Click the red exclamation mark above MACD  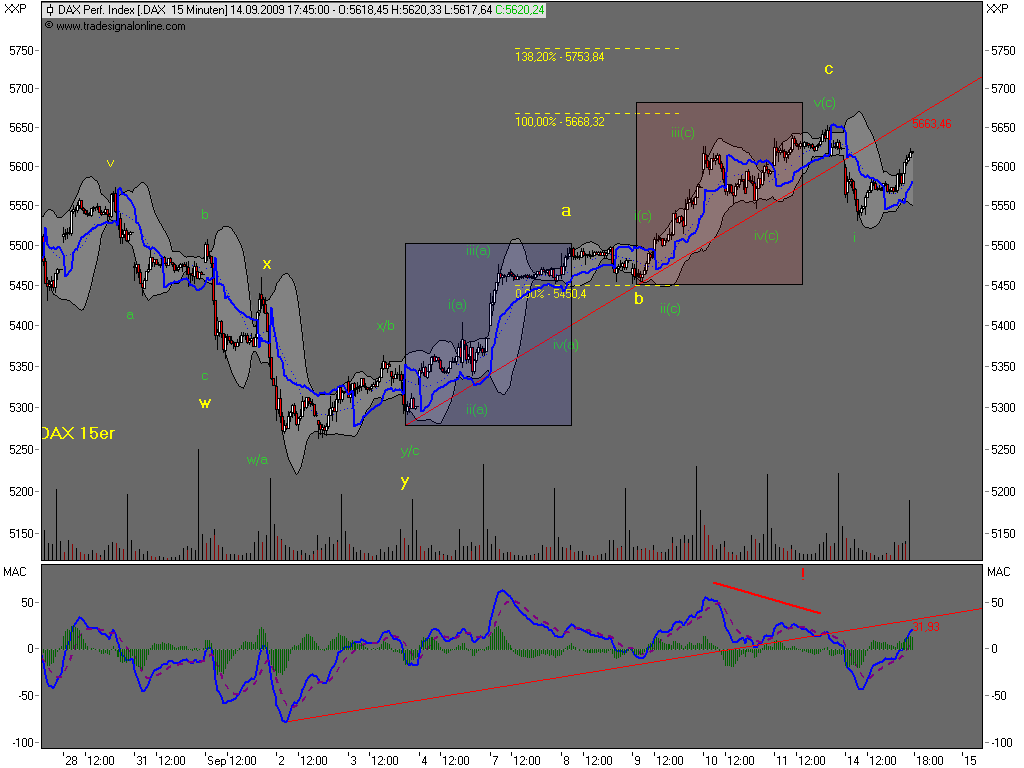(x=803, y=574)
